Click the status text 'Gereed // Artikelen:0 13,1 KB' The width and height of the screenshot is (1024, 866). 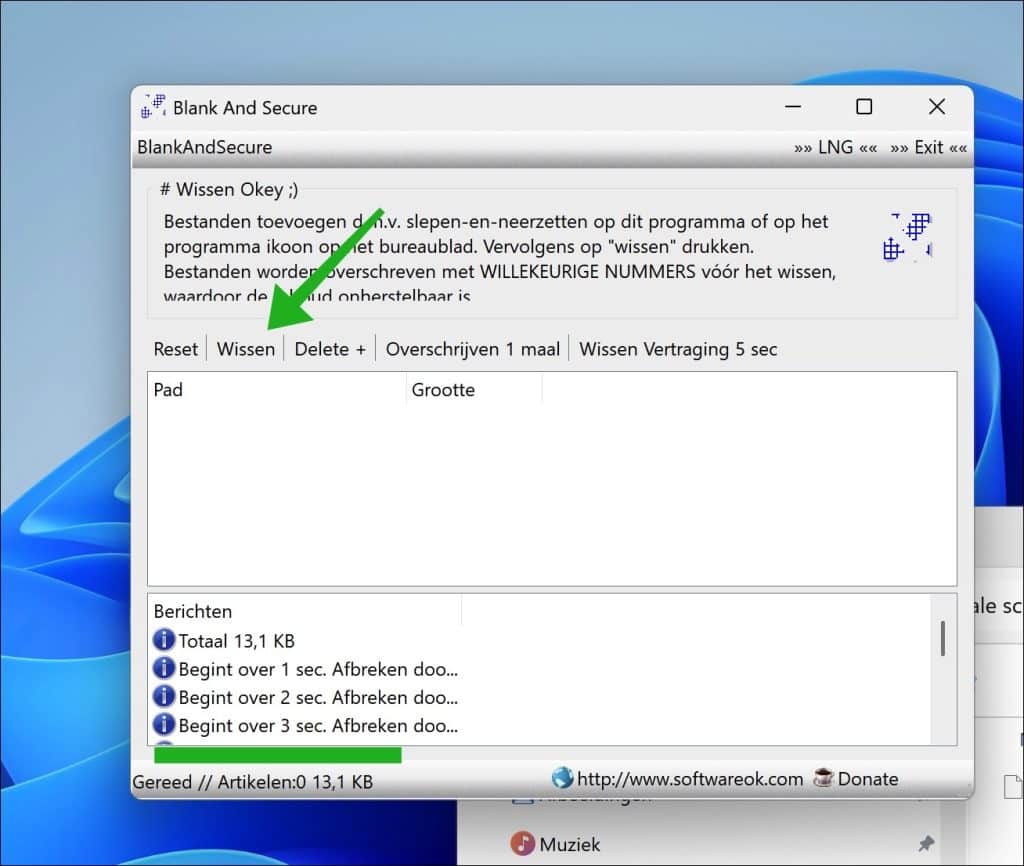tap(253, 782)
